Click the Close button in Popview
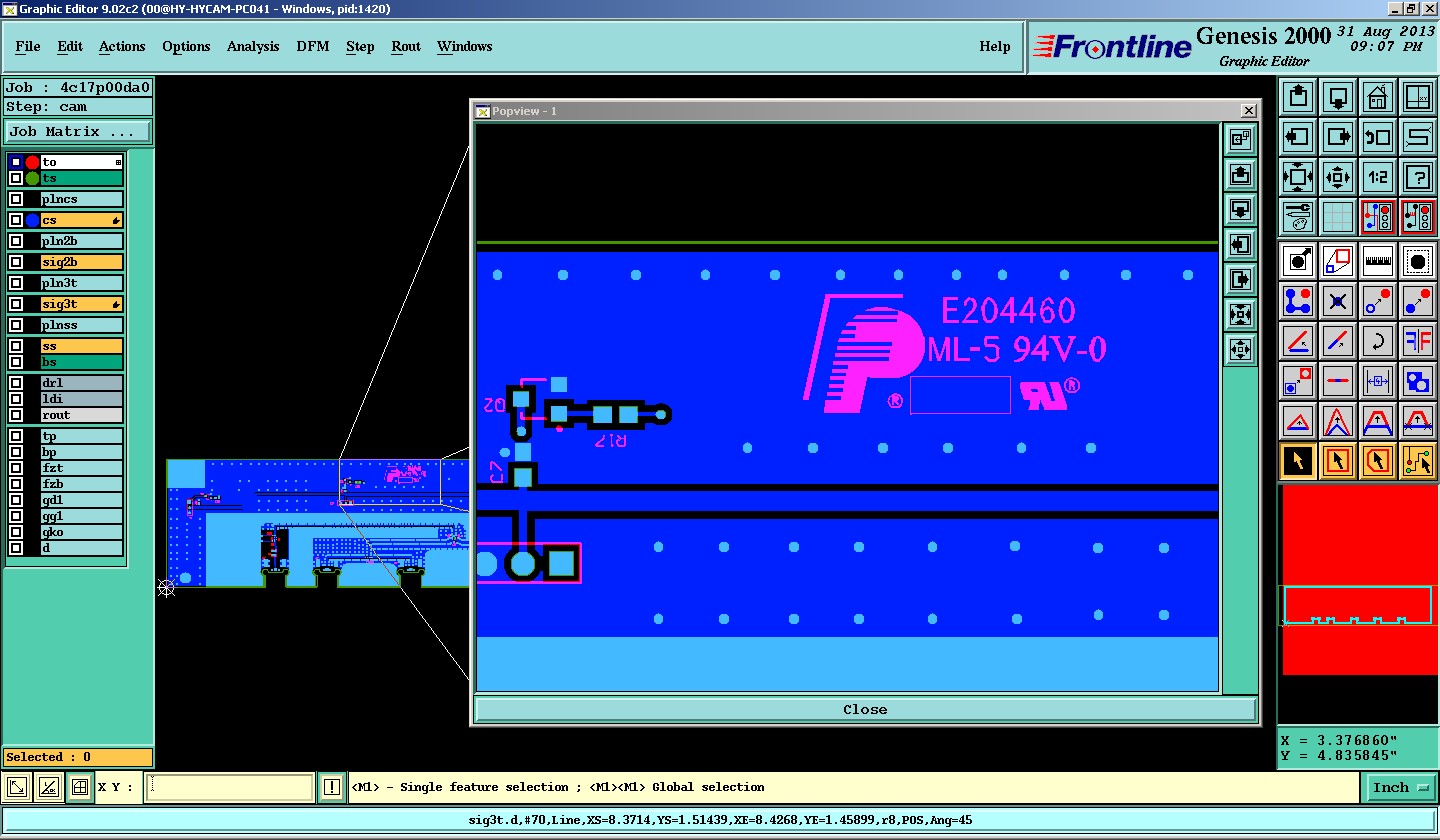The width and height of the screenshot is (1440, 840). pos(865,709)
